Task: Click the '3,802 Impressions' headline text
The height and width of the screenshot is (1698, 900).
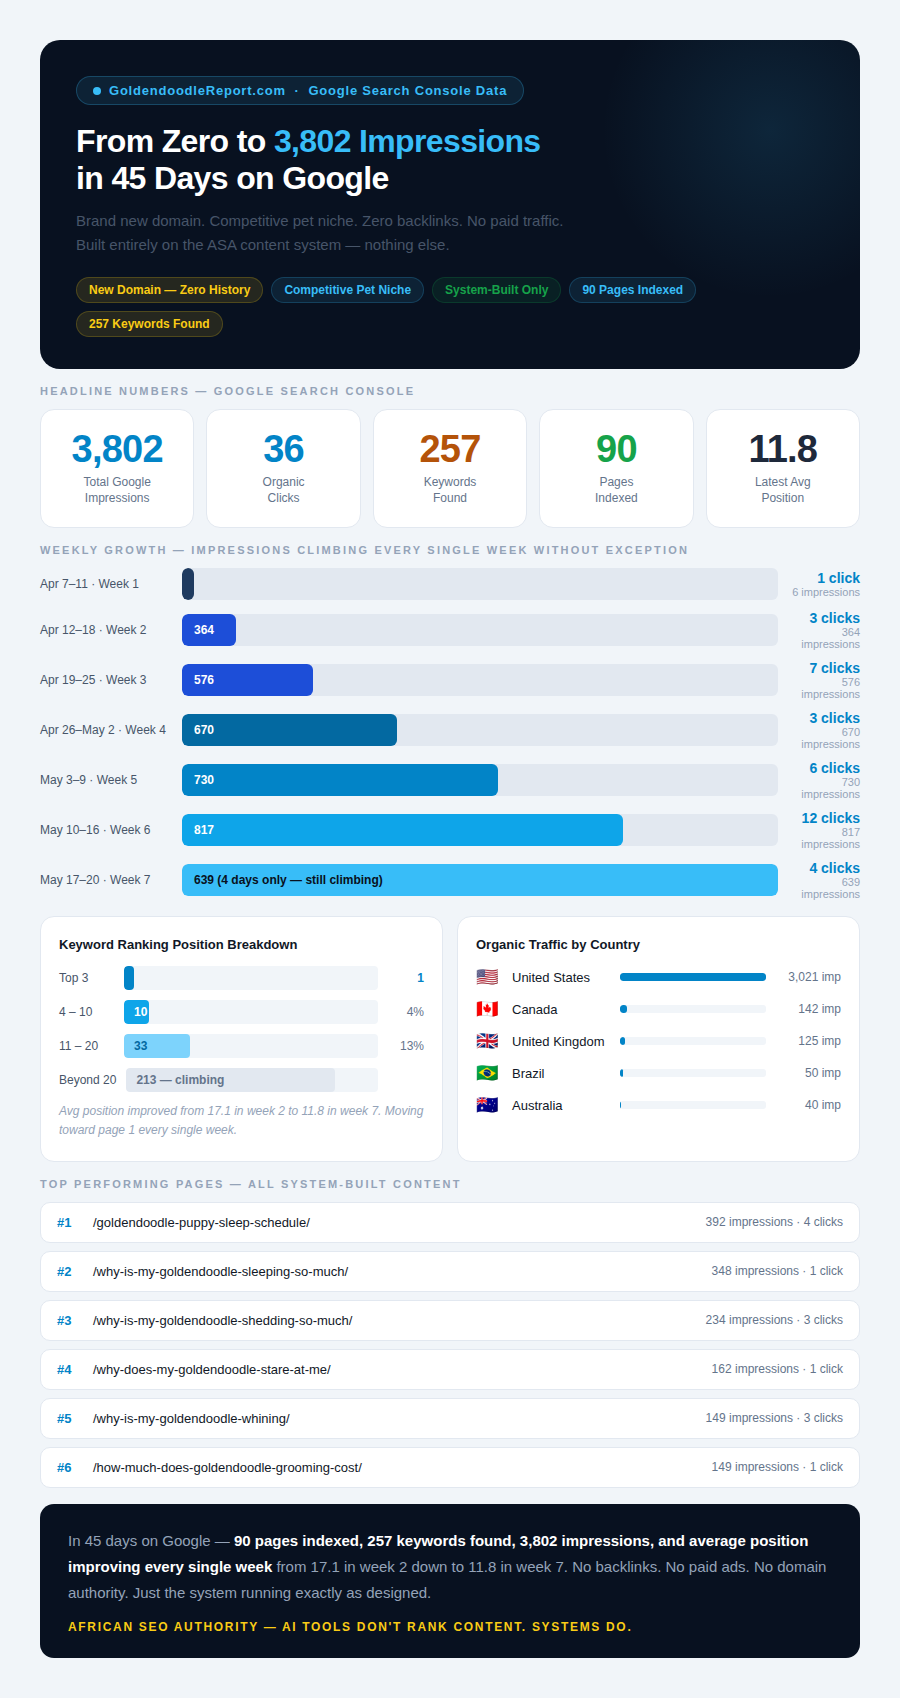Action: click(407, 142)
